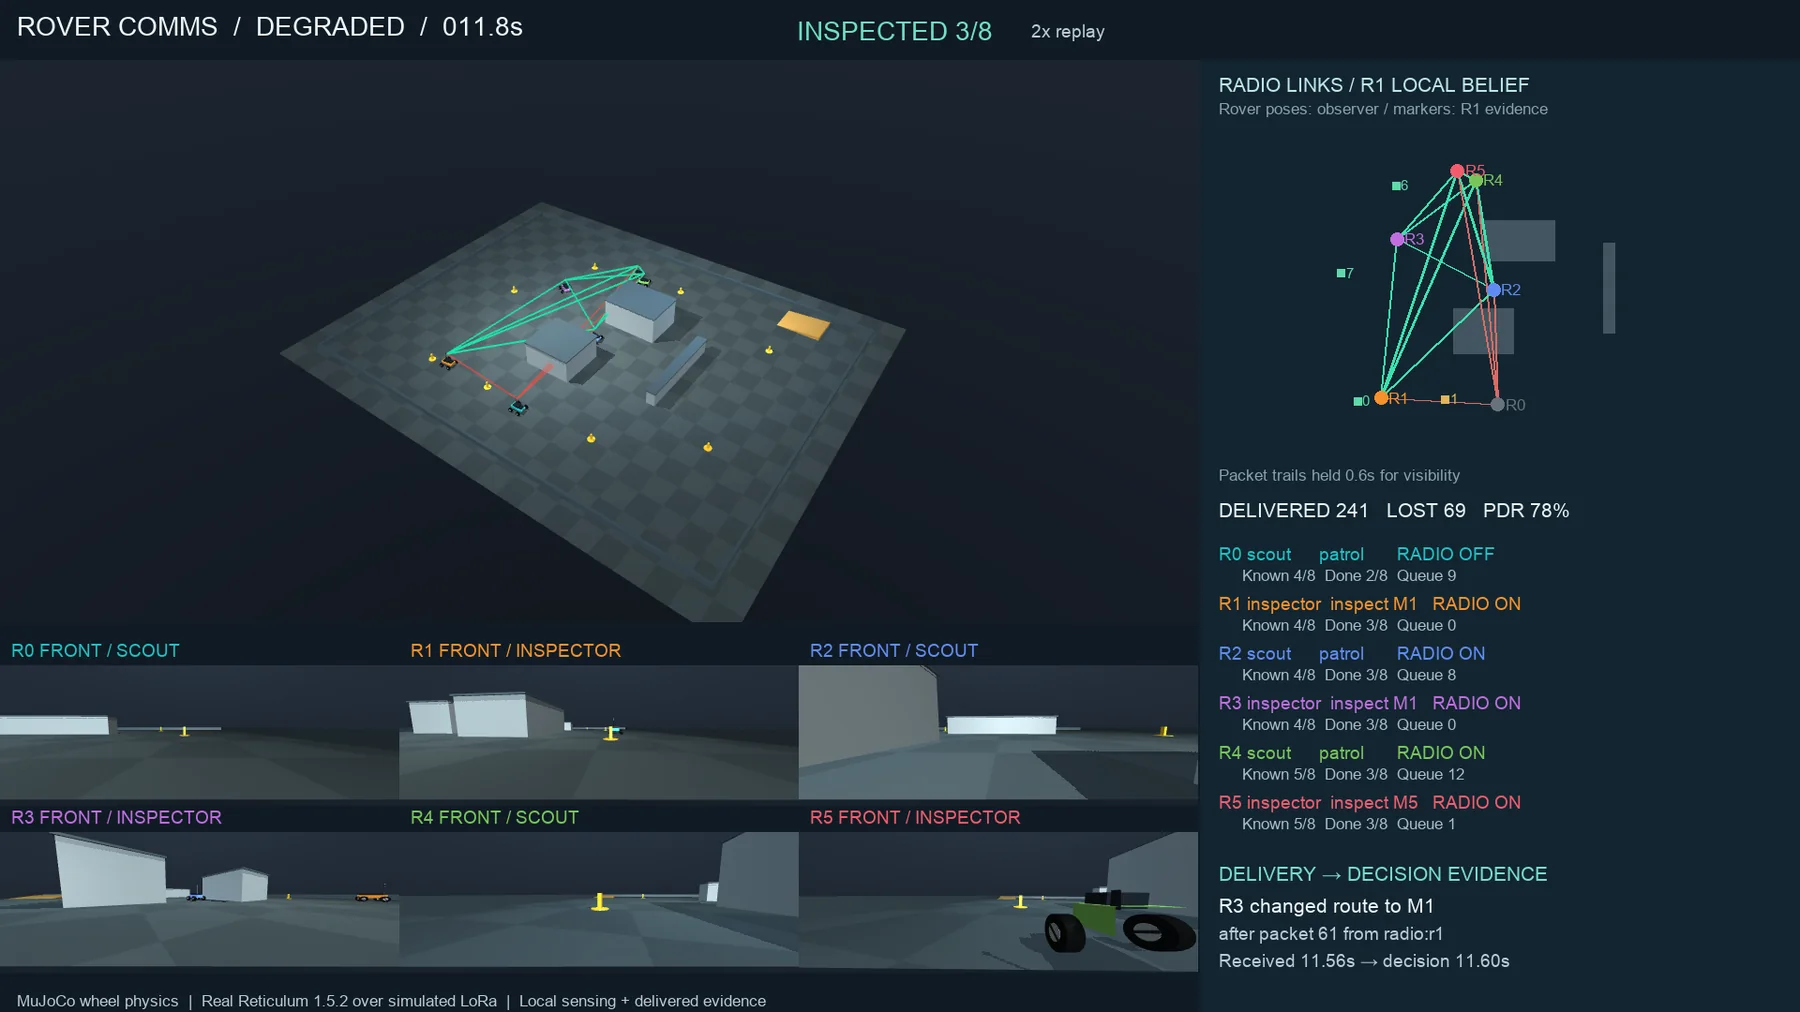
Task: Select the R1 inspector inspect M1 row
Action: pos(1369,604)
